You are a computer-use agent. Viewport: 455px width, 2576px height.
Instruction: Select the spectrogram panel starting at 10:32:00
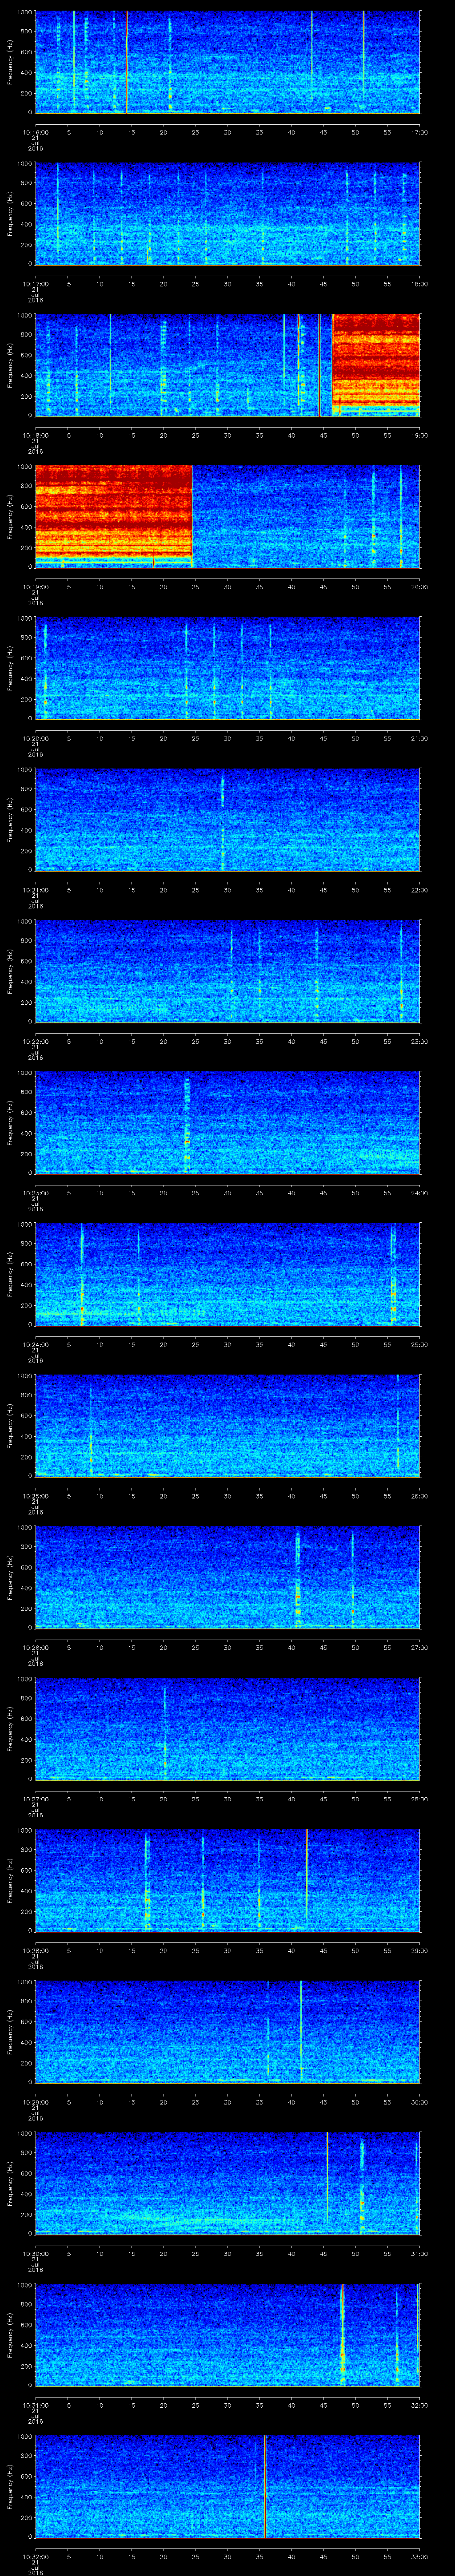click(227, 2487)
